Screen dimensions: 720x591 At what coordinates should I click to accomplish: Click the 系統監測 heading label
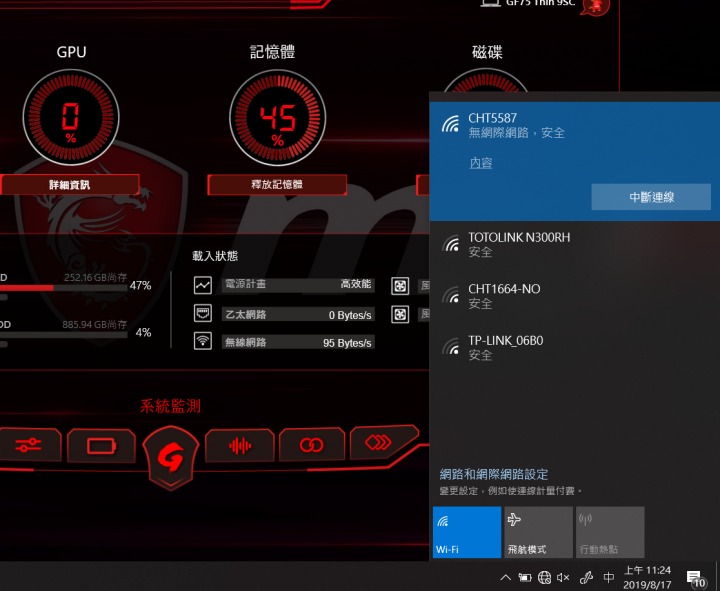pyautogui.click(x=170, y=406)
